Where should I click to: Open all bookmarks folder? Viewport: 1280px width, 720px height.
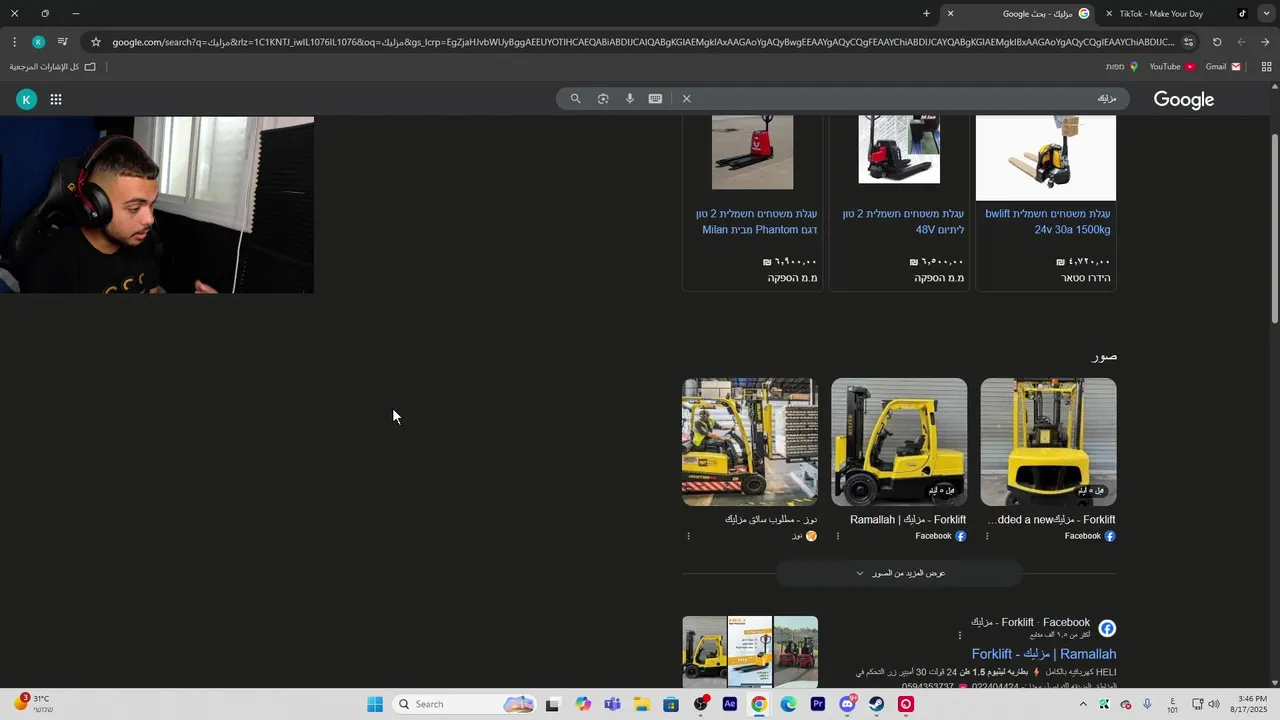tap(53, 67)
